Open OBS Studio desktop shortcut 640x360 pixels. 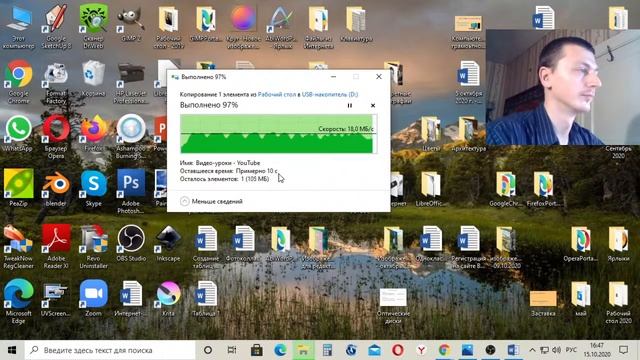[x=131, y=243]
